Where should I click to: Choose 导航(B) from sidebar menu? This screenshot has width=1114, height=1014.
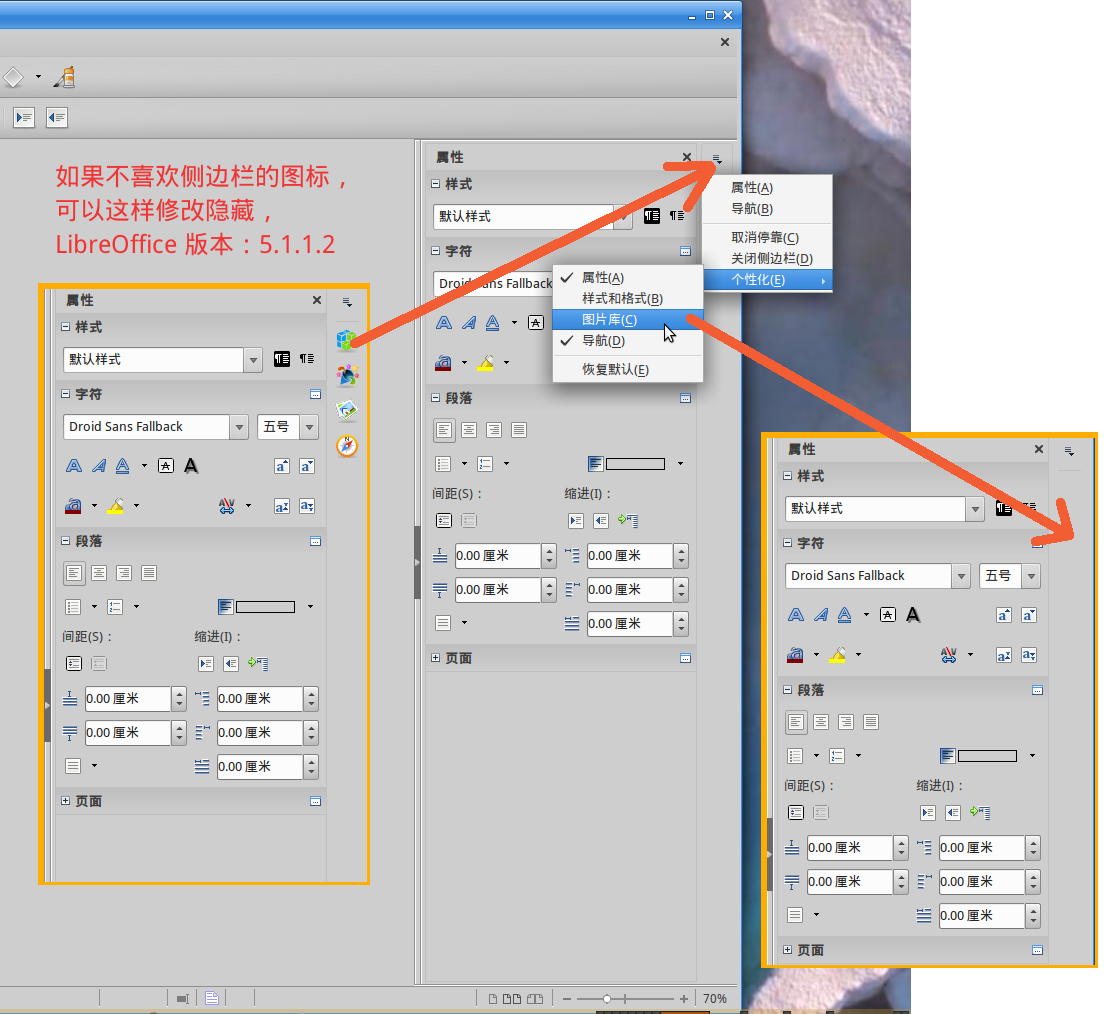click(x=767, y=209)
